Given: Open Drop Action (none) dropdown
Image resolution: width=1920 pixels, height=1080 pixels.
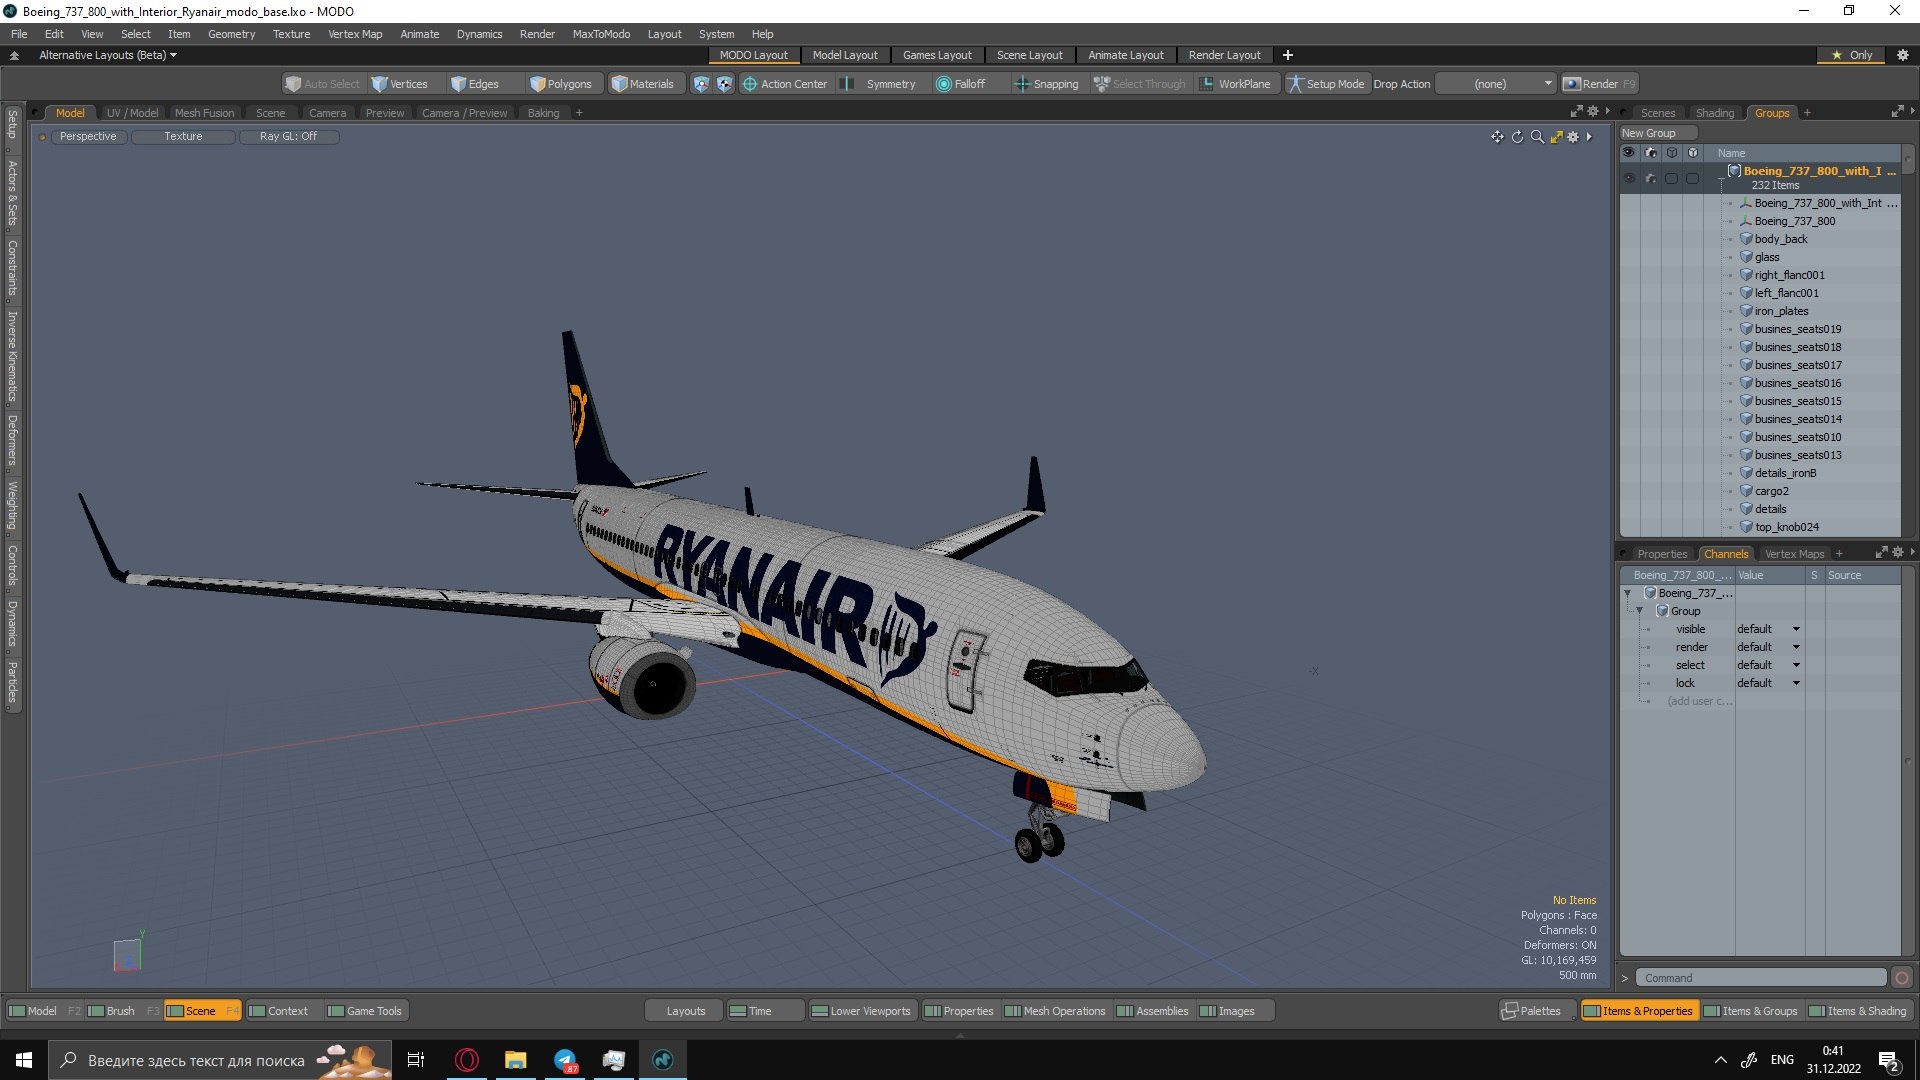Looking at the screenshot, I should pyautogui.click(x=1496, y=84).
